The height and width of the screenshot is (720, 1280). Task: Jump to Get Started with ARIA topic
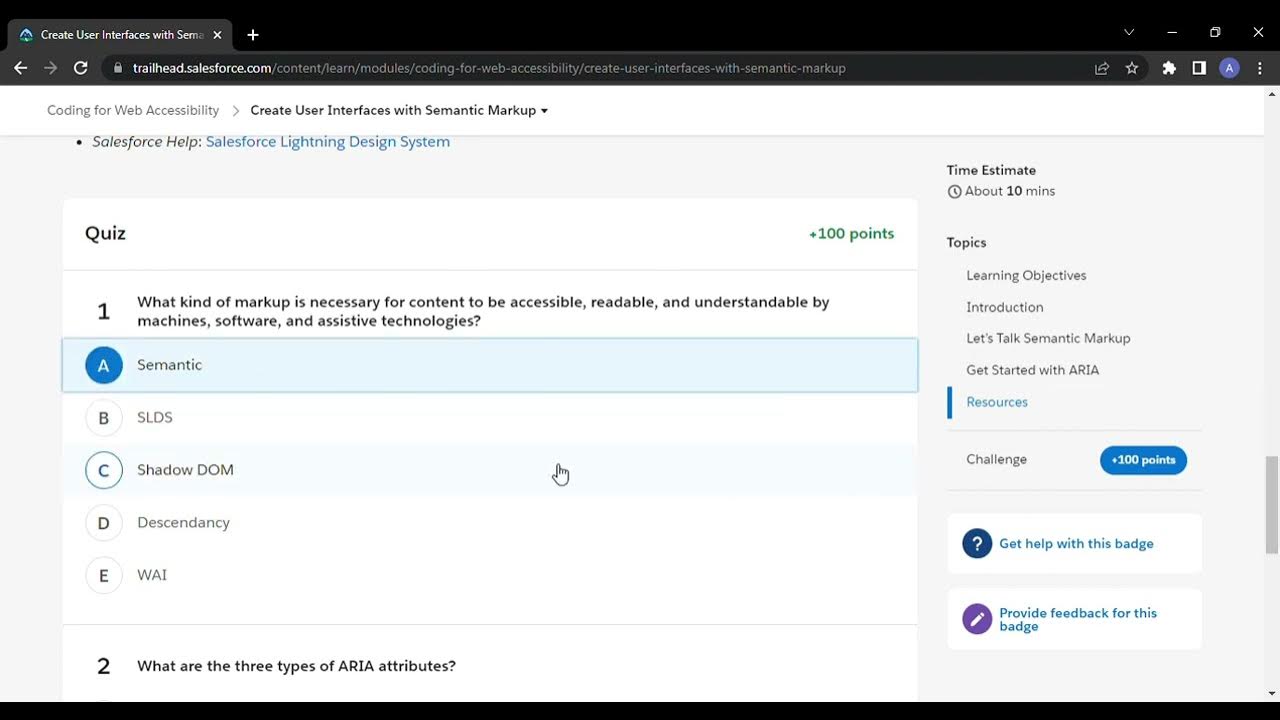point(1032,370)
